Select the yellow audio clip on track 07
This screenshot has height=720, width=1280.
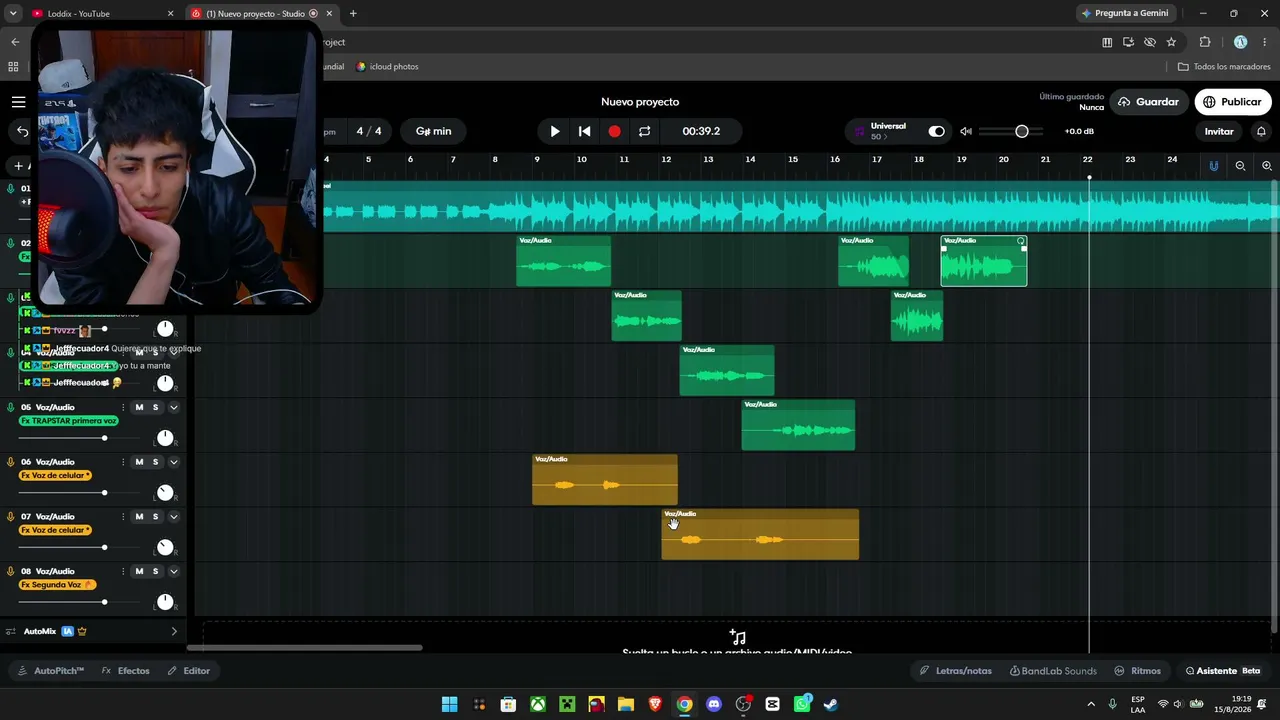click(x=760, y=535)
